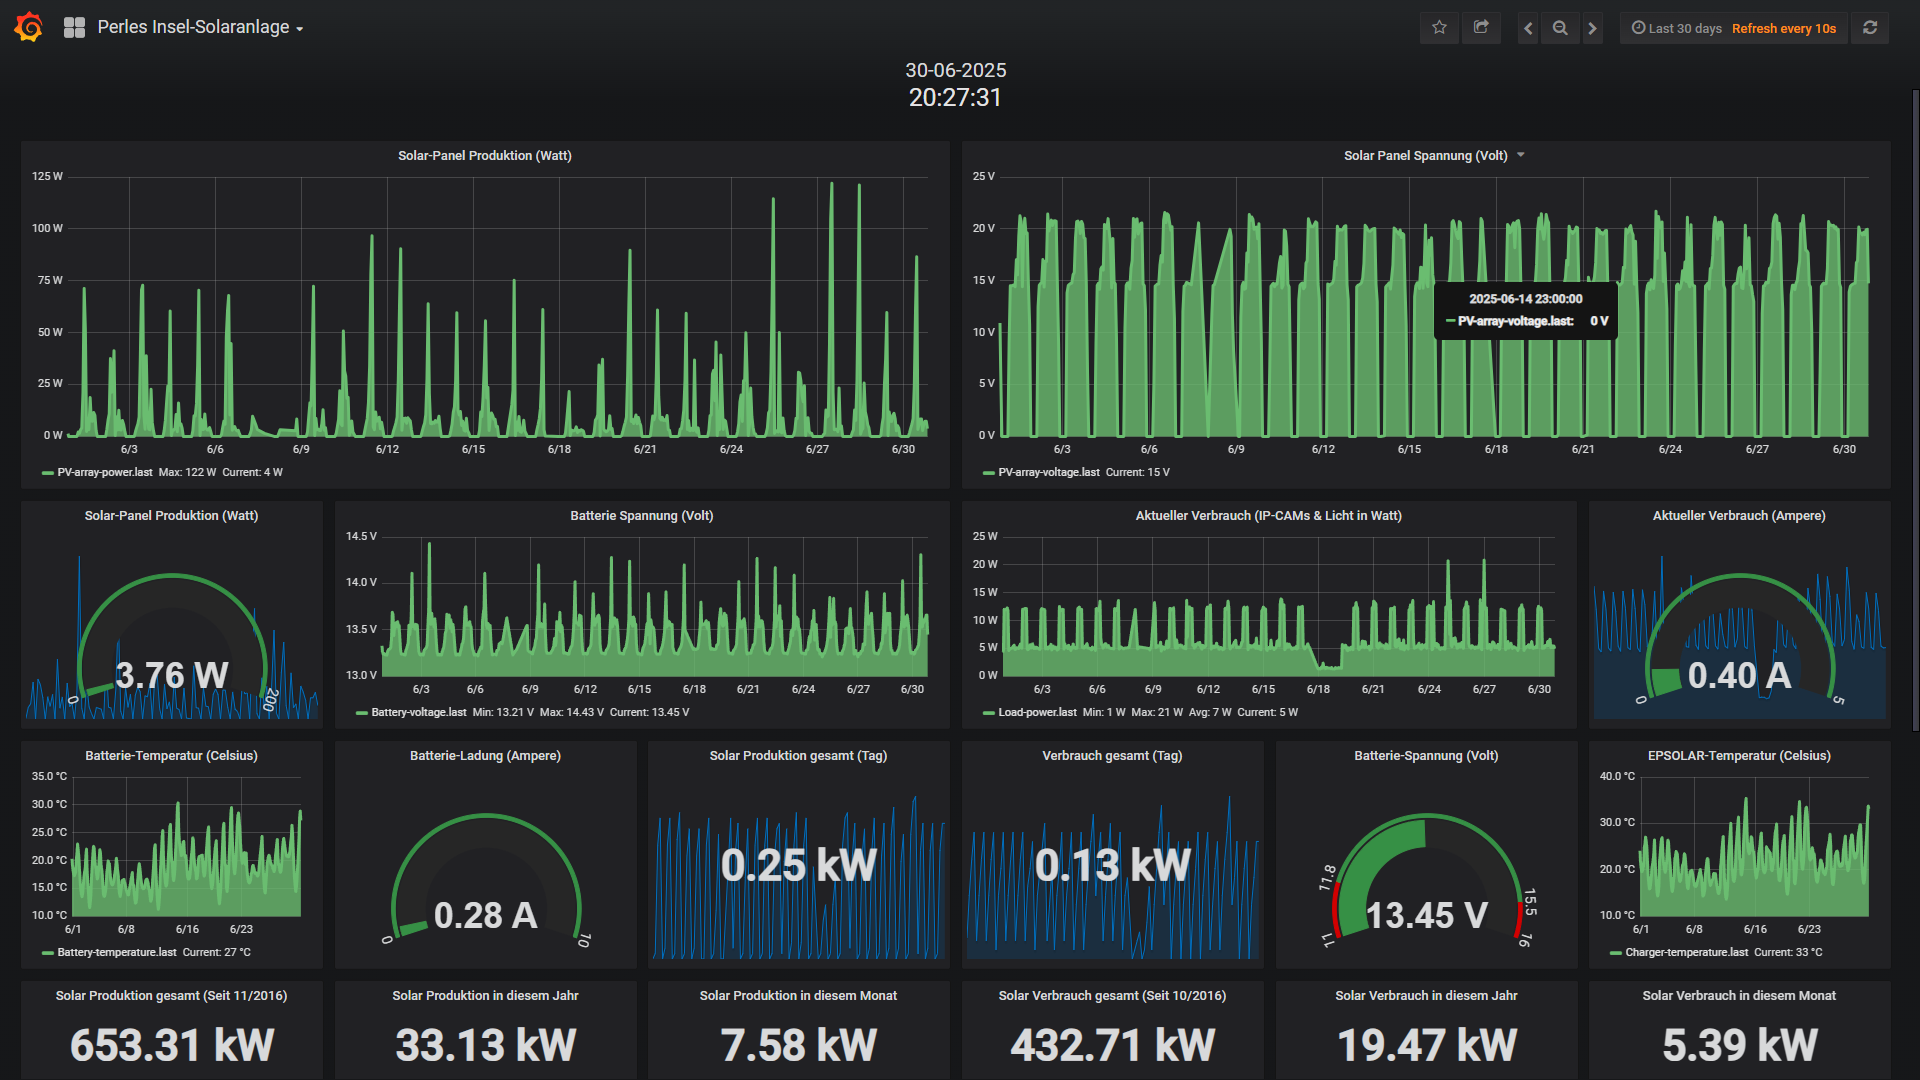Star this dashboard as favorite
1920x1080 pixels.
point(1439,28)
